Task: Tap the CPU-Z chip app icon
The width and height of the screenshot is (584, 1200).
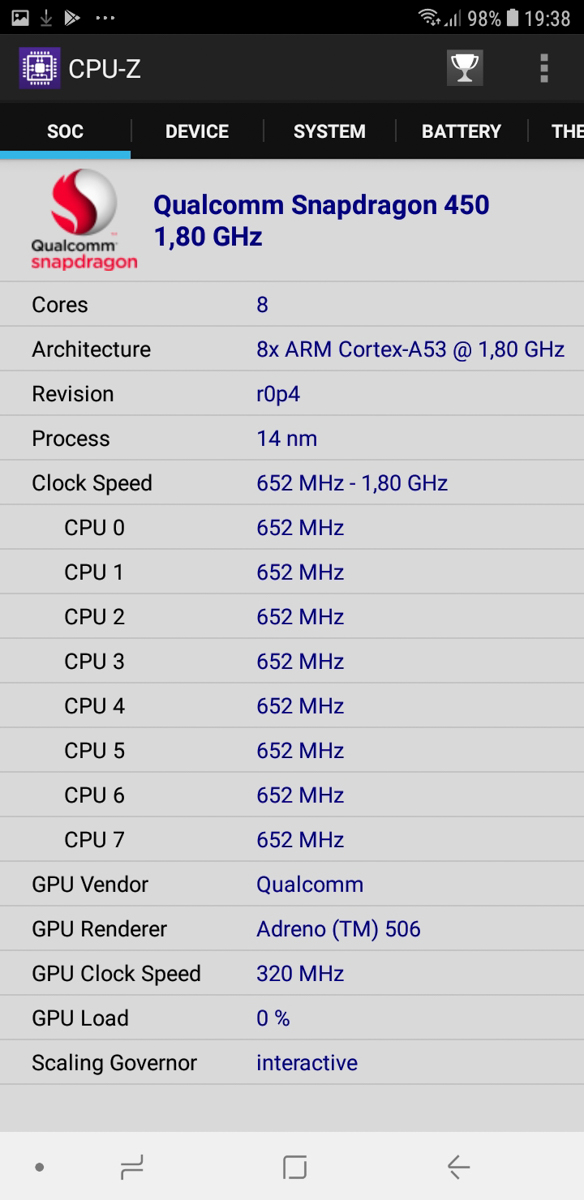Action: pos(39,68)
